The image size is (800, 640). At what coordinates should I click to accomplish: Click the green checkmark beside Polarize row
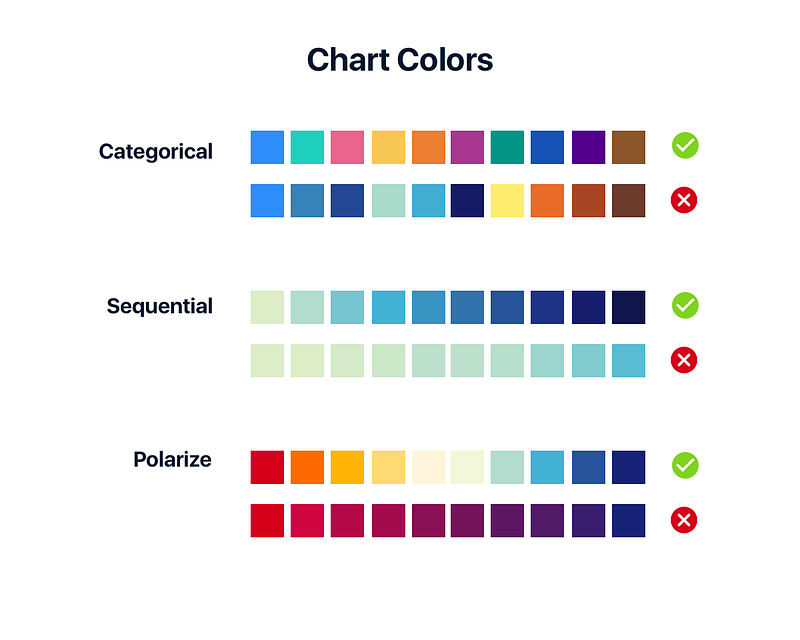(685, 465)
